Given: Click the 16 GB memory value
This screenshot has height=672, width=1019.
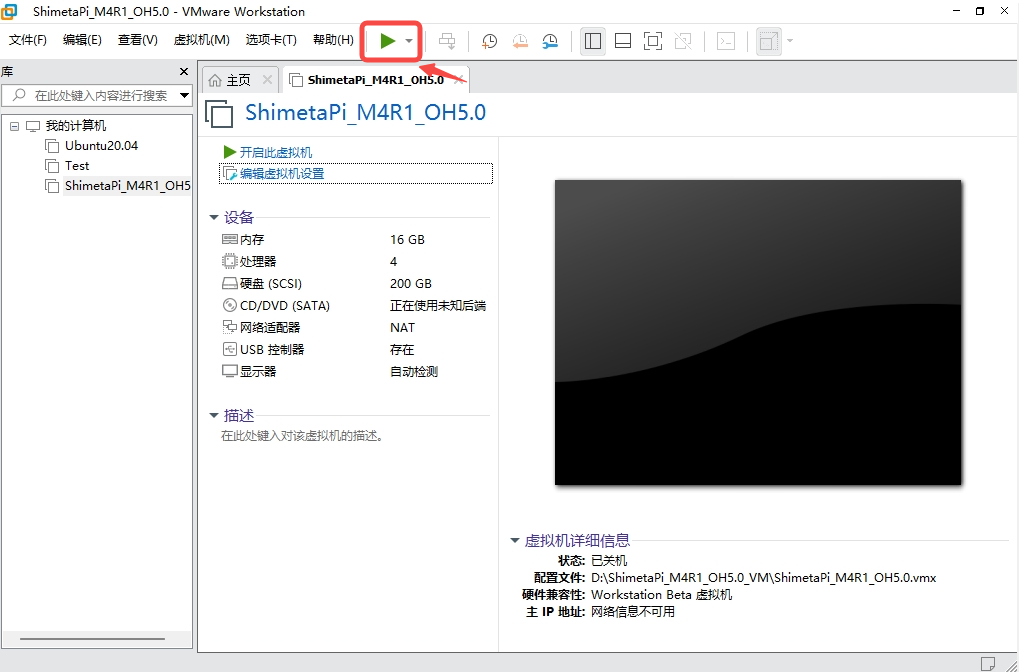Looking at the screenshot, I should (x=407, y=240).
